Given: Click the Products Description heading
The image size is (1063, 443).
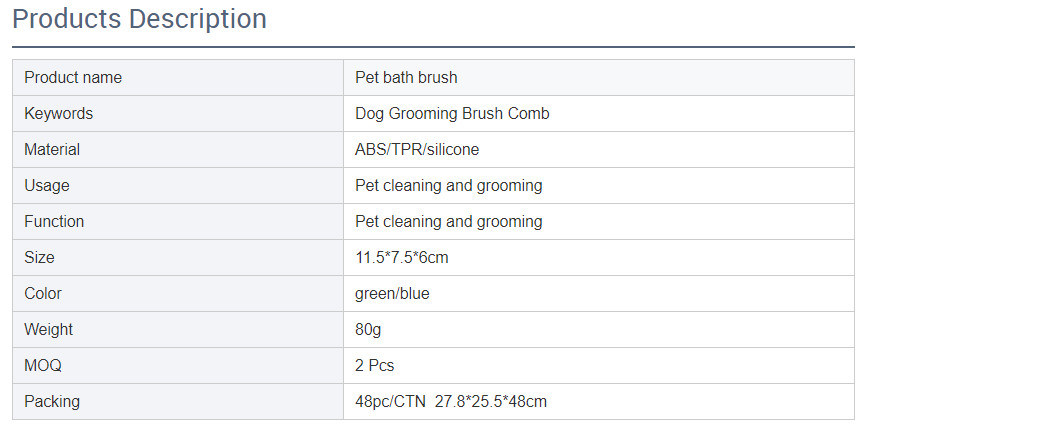Looking at the screenshot, I should [140, 19].
